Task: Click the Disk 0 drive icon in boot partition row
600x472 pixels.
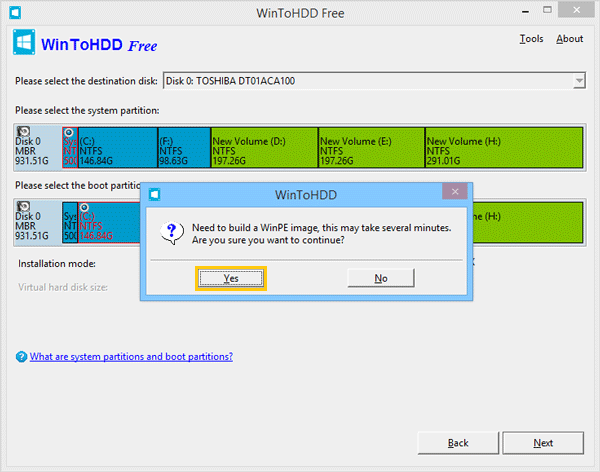Action: [x=24, y=207]
